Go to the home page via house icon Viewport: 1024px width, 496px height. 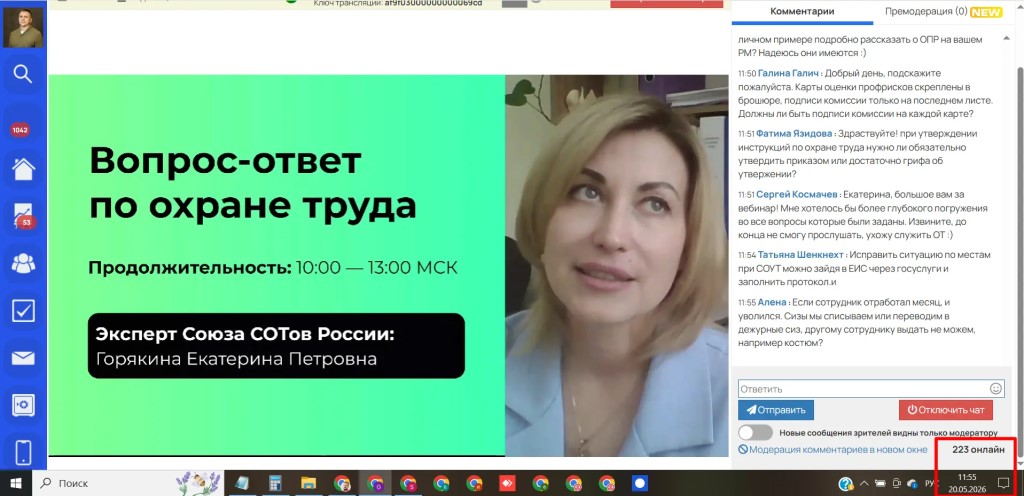point(24,170)
